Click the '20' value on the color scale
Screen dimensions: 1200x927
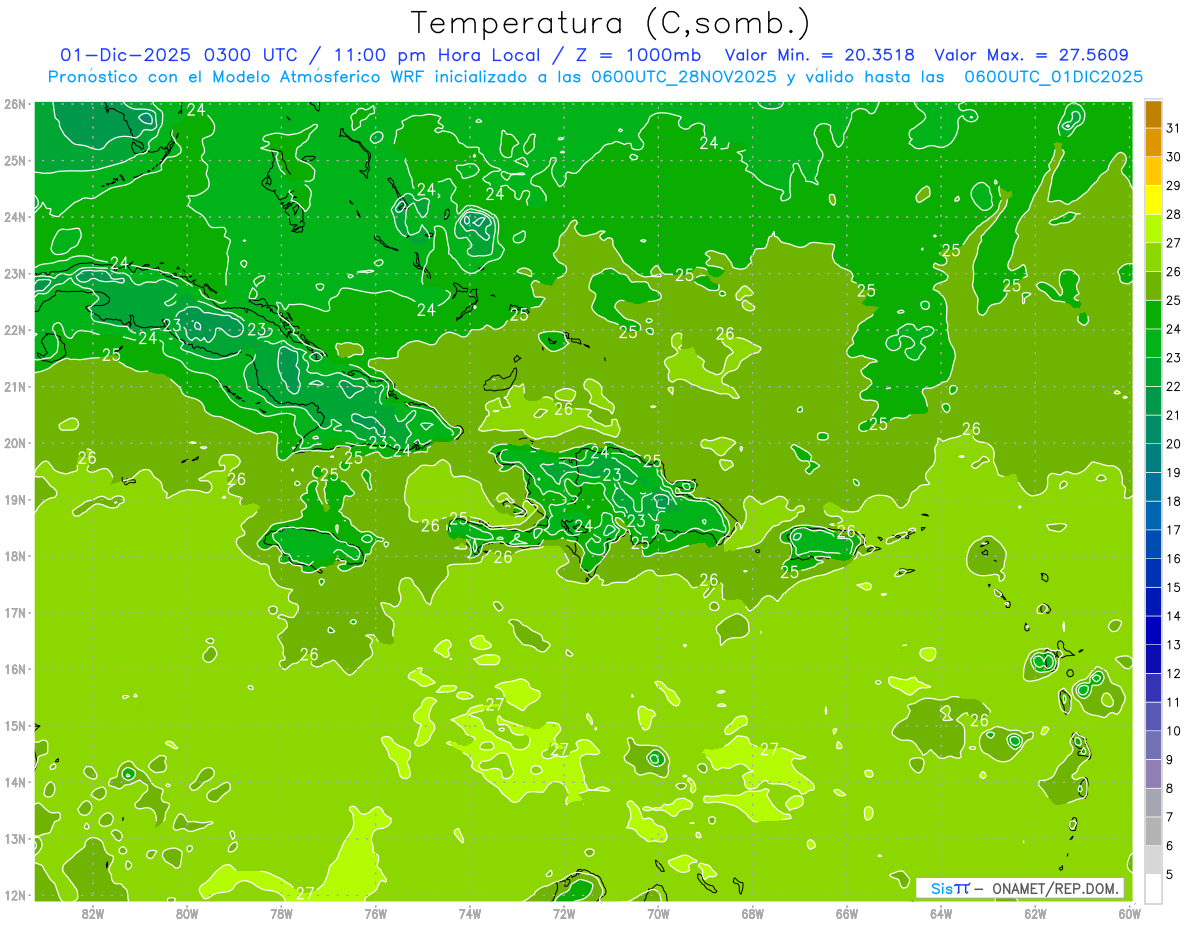pos(1173,444)
